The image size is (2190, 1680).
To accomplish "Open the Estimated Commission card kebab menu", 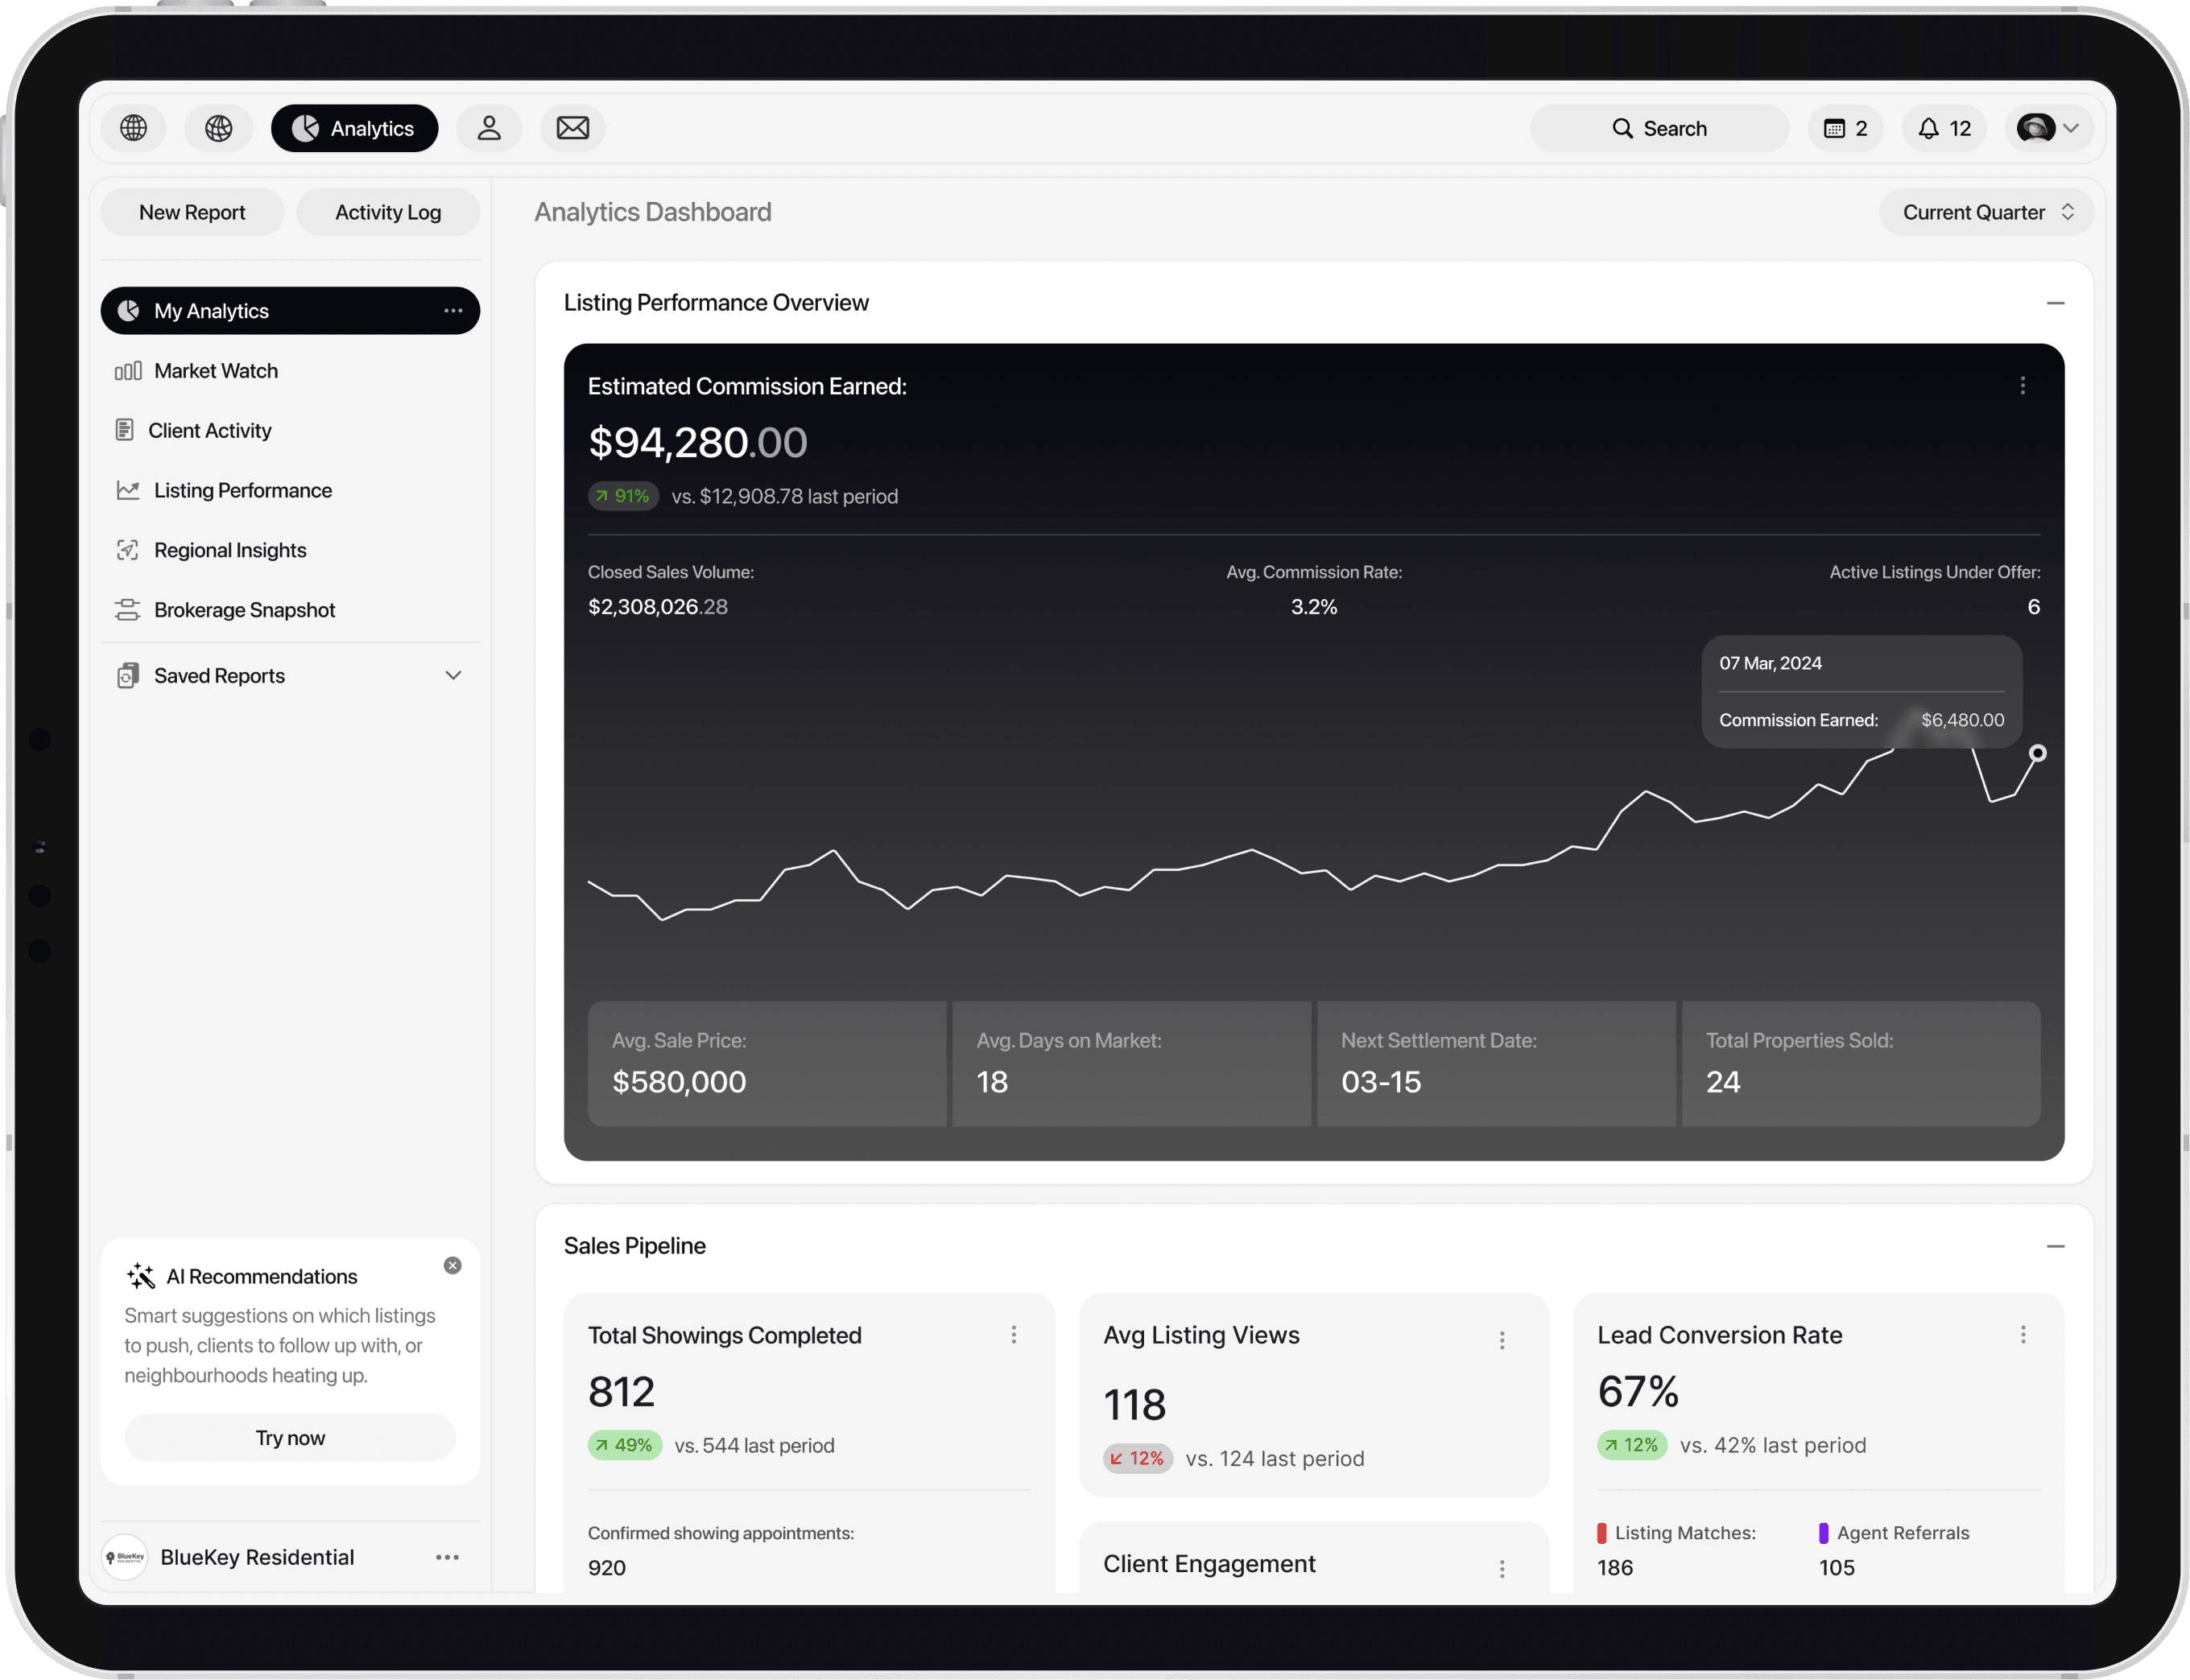I will pos(2022,386).
